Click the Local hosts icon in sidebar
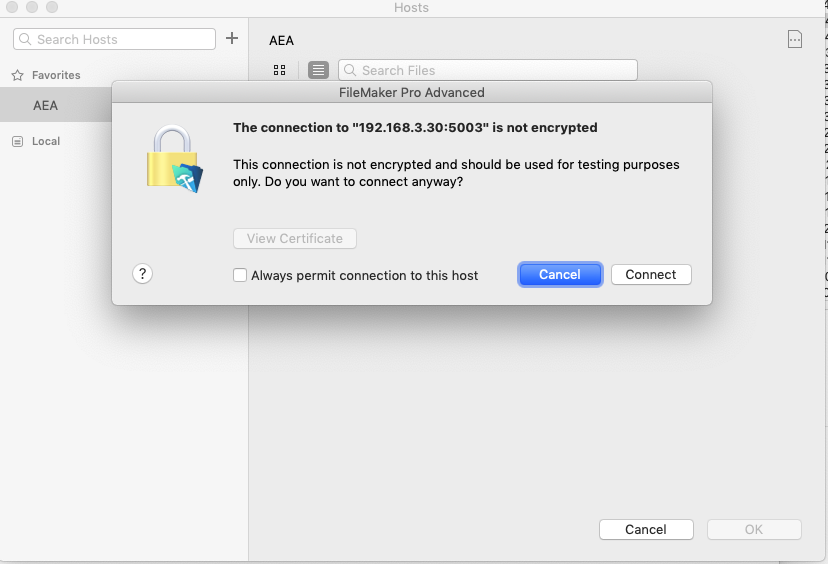This screenshot has height=564, width=828. [17, 142]
